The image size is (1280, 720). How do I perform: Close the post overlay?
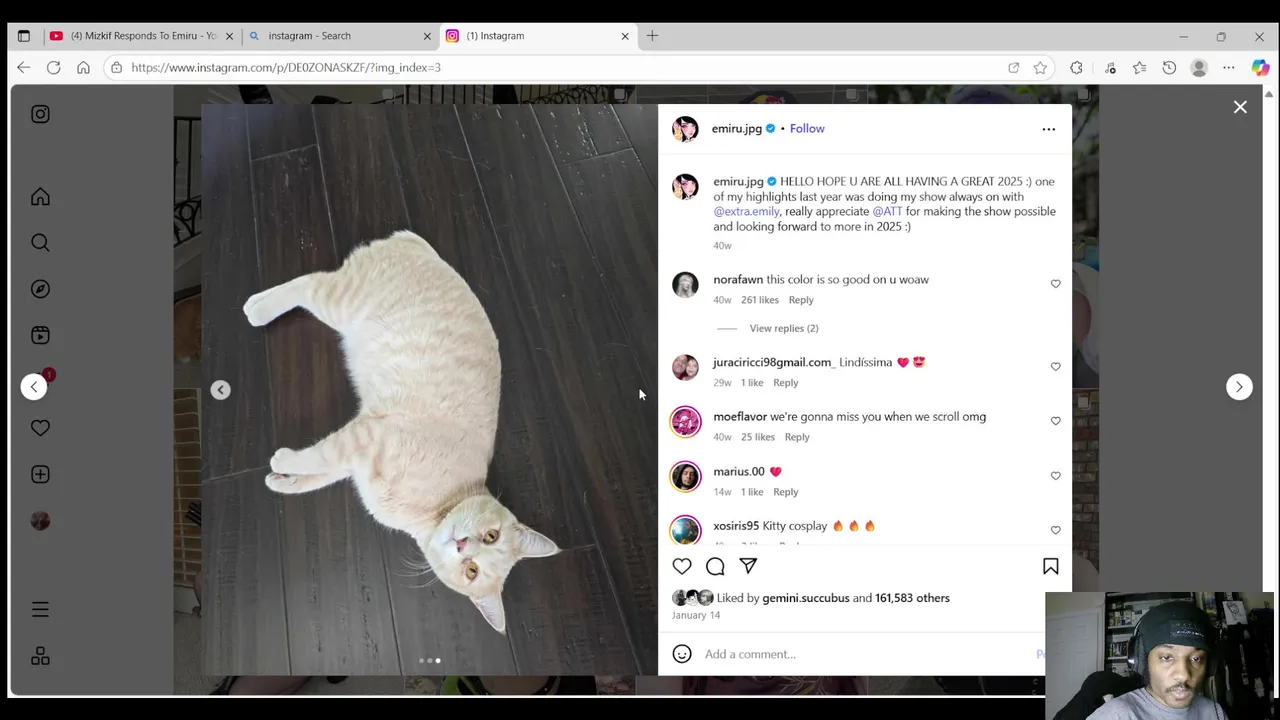point(1240,107)
